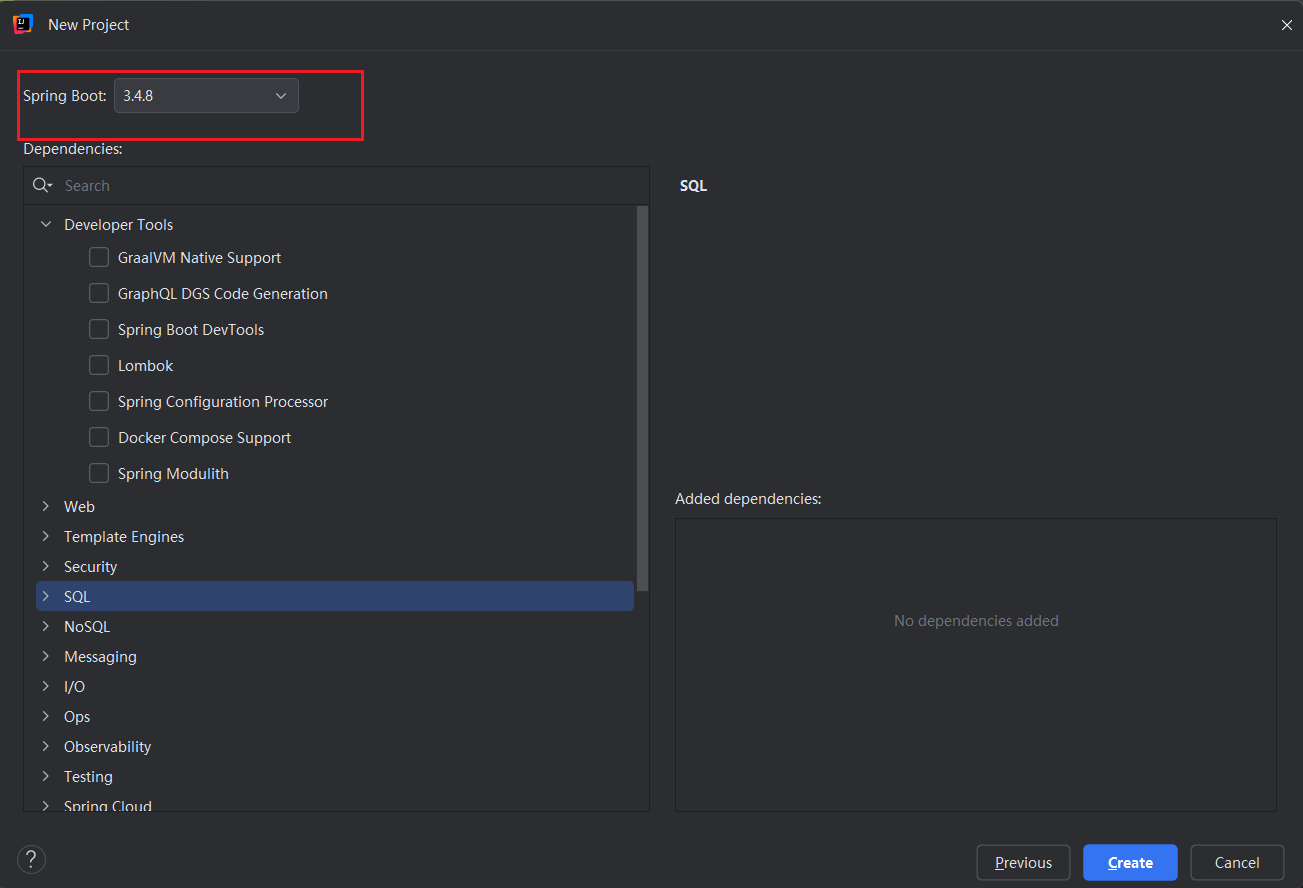Viewport: 1303px width, 888px height.
Task: Expand the Web category
Action: click(x=45, y=506)
